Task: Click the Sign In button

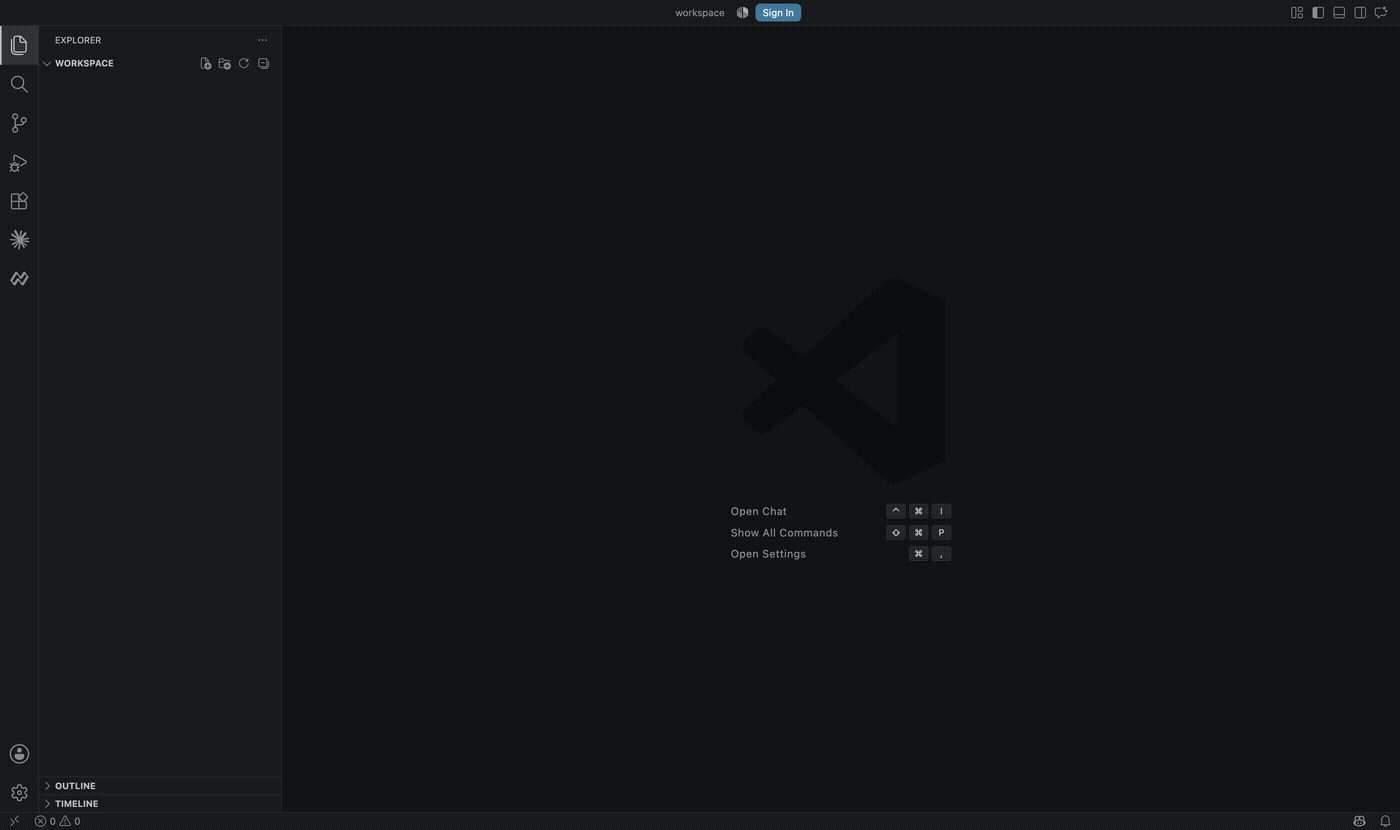Action: click(778, 13)
